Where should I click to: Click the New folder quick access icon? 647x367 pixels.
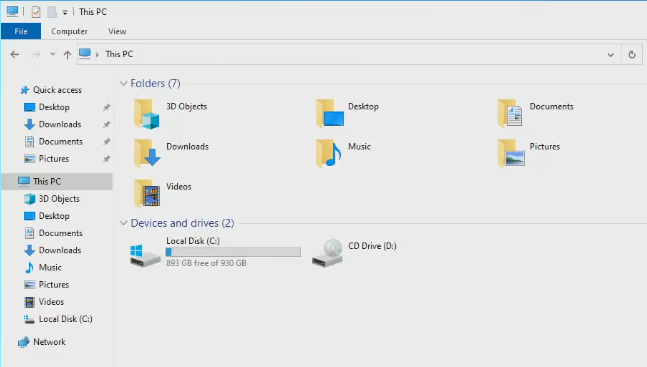coord(52,12)
